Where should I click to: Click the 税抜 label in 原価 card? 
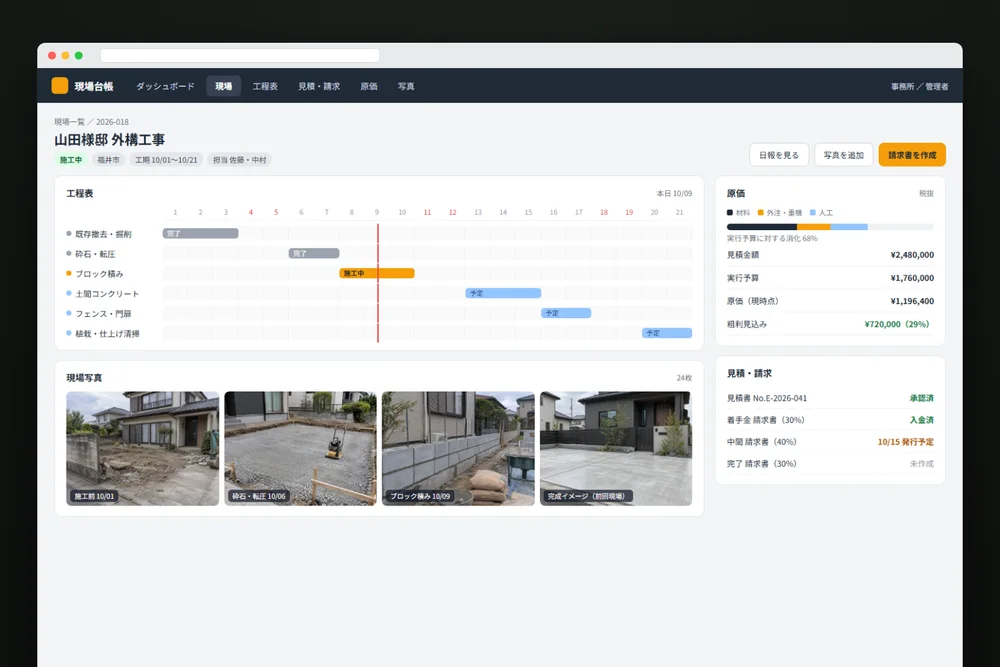pos(926,193)
